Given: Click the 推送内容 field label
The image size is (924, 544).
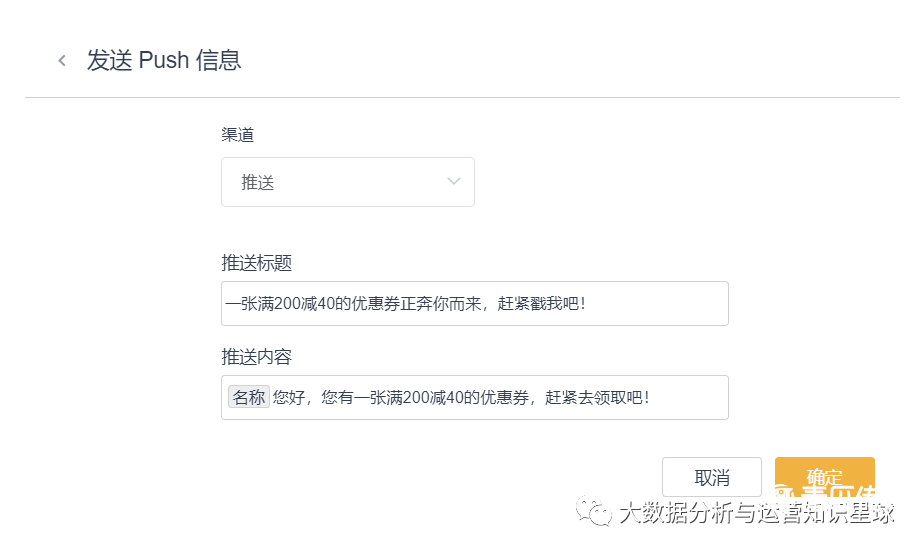Looking at the screenshot, I should tap(256, 357).
